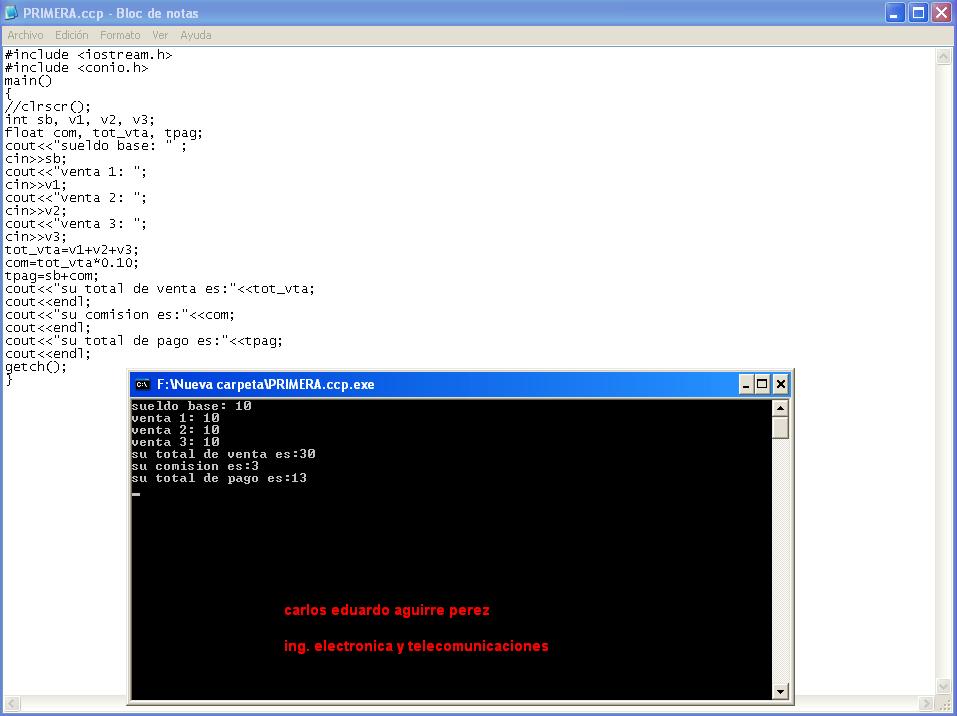Open the Edición menu

(x=71, y=35)
